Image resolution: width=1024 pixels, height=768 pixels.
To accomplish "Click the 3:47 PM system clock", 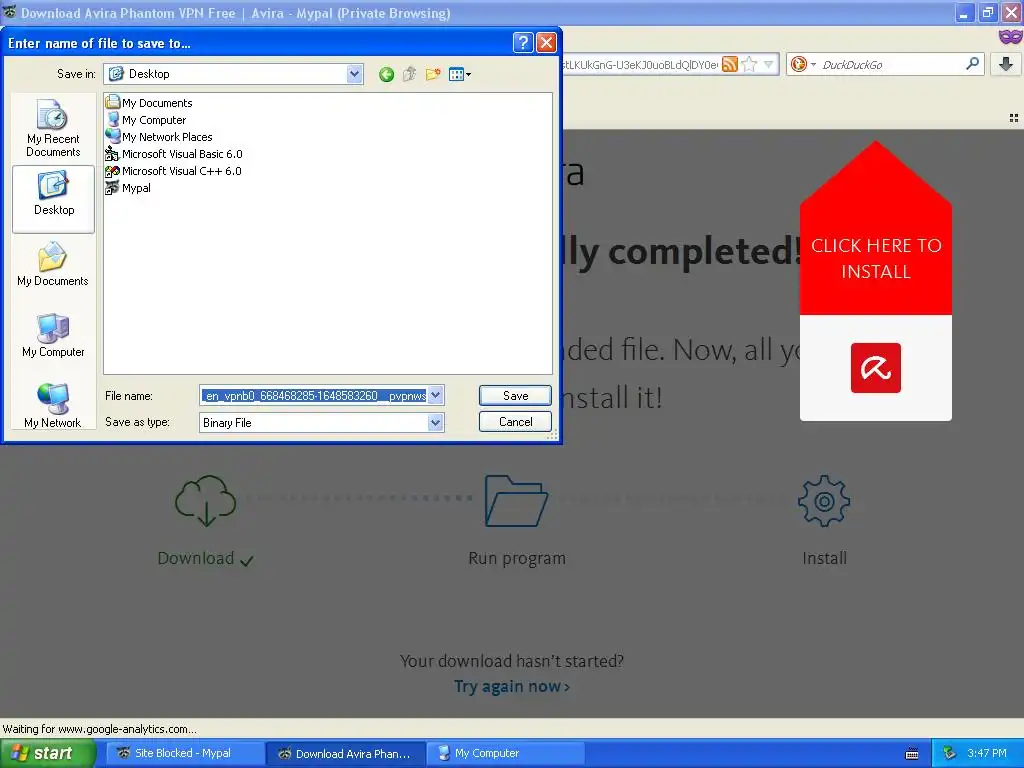I will pos(987,753).
